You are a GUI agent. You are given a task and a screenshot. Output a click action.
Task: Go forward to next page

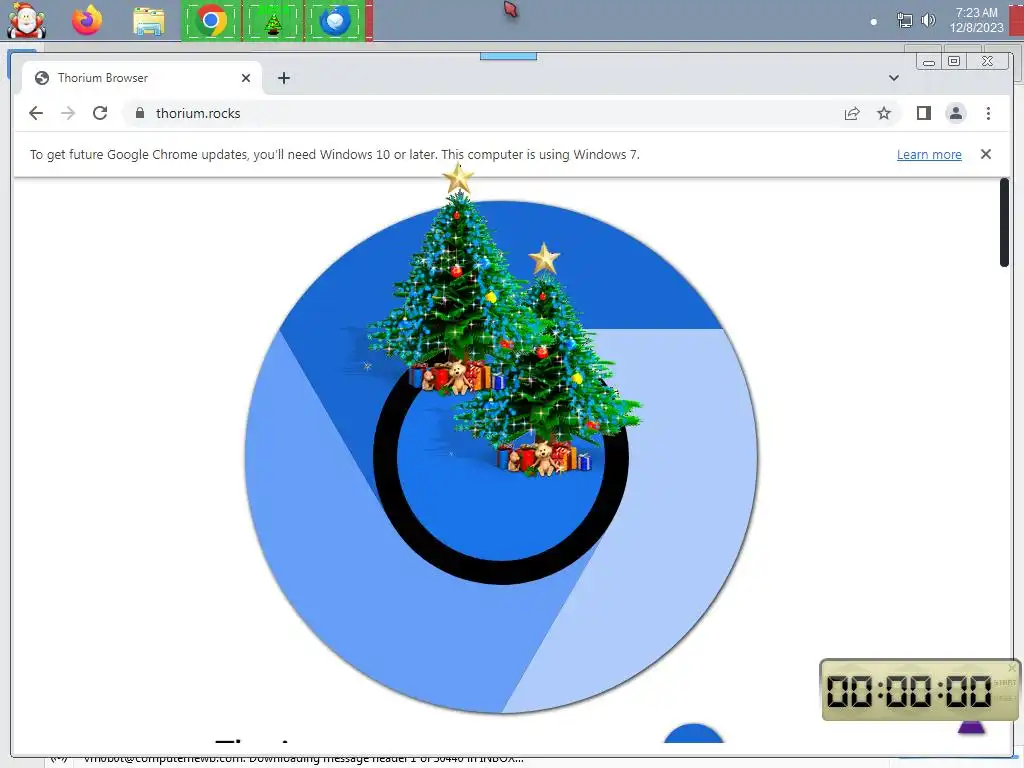(x=68, y=113)
